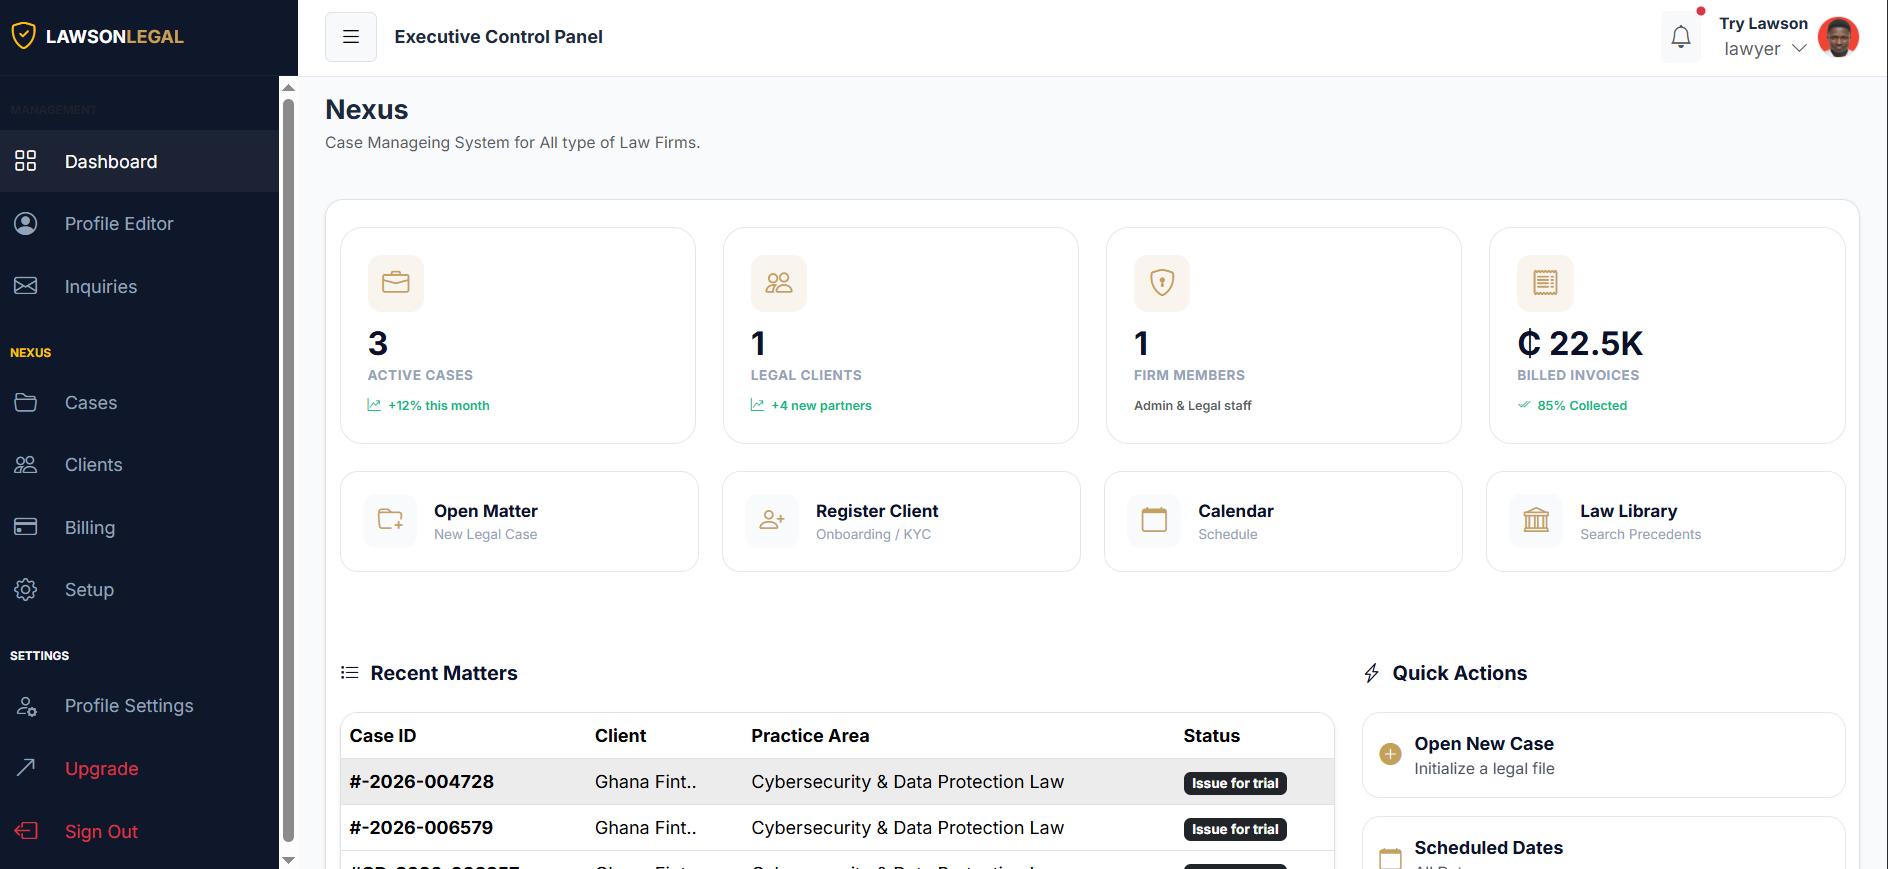
Task: Click the Setup gear icon
Action: (26, 590)
